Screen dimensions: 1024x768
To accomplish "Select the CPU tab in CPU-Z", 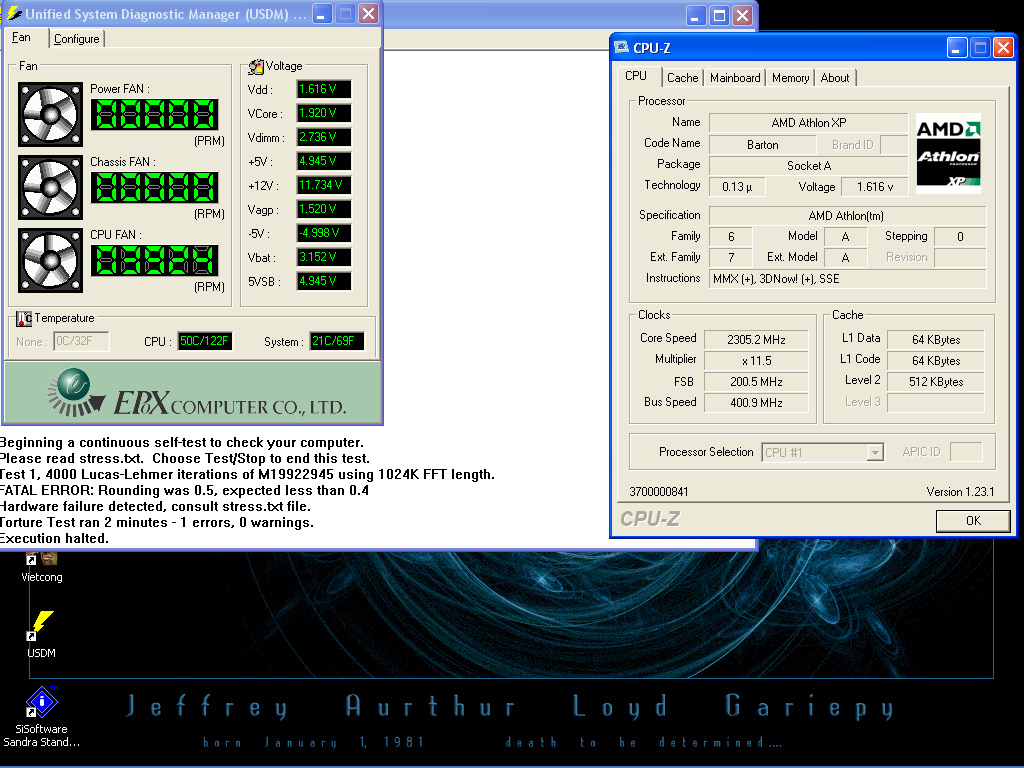I will click(x=636, y=76).
